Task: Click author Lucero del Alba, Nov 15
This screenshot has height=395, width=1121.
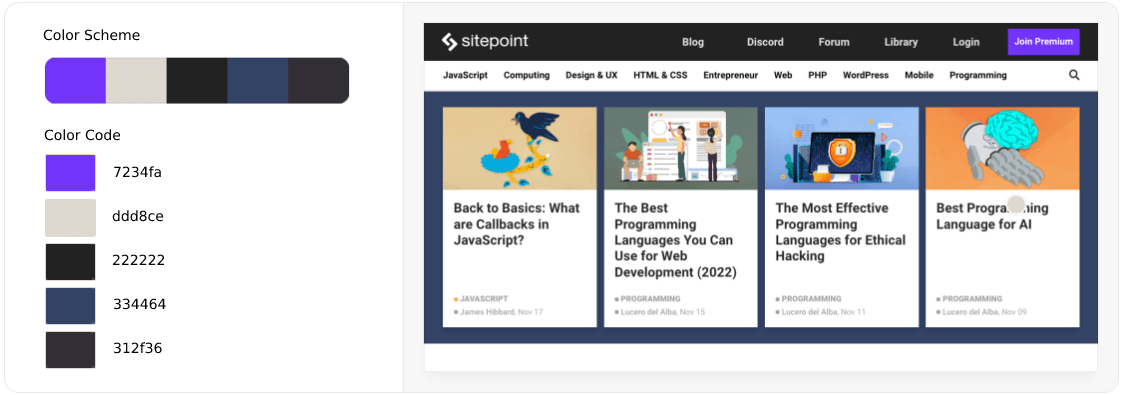Action: click(x=663, y=312)
